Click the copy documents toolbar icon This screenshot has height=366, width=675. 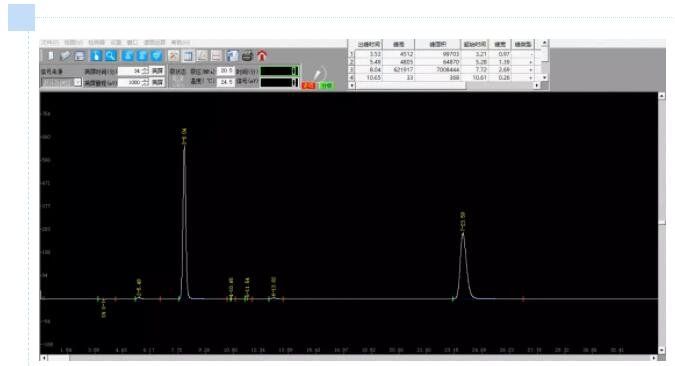[x=232, y=56]
